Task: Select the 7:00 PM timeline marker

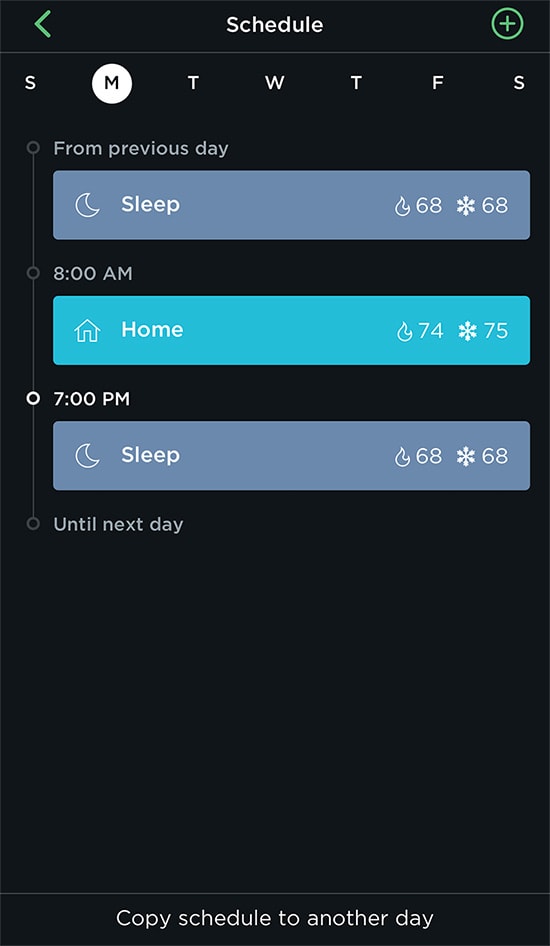Action: coord(33,399)
